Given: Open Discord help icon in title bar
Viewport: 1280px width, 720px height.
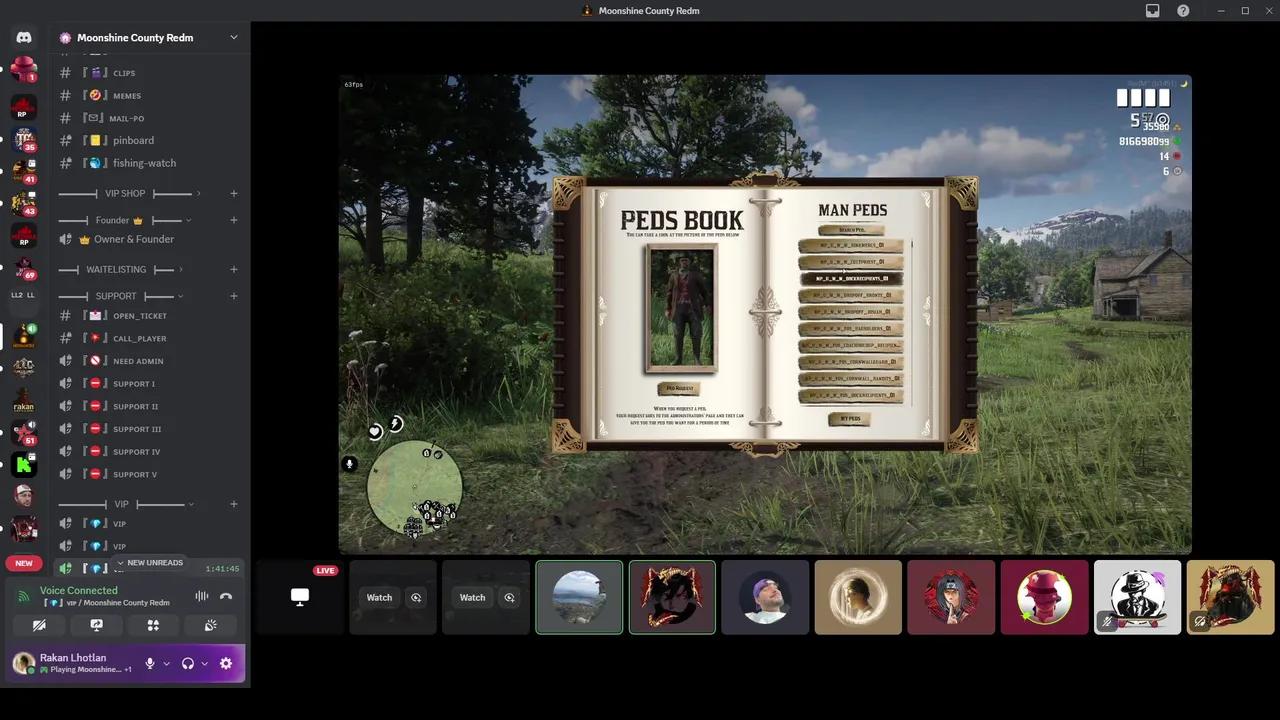Looking at the screenshot, I should 1183,10.
